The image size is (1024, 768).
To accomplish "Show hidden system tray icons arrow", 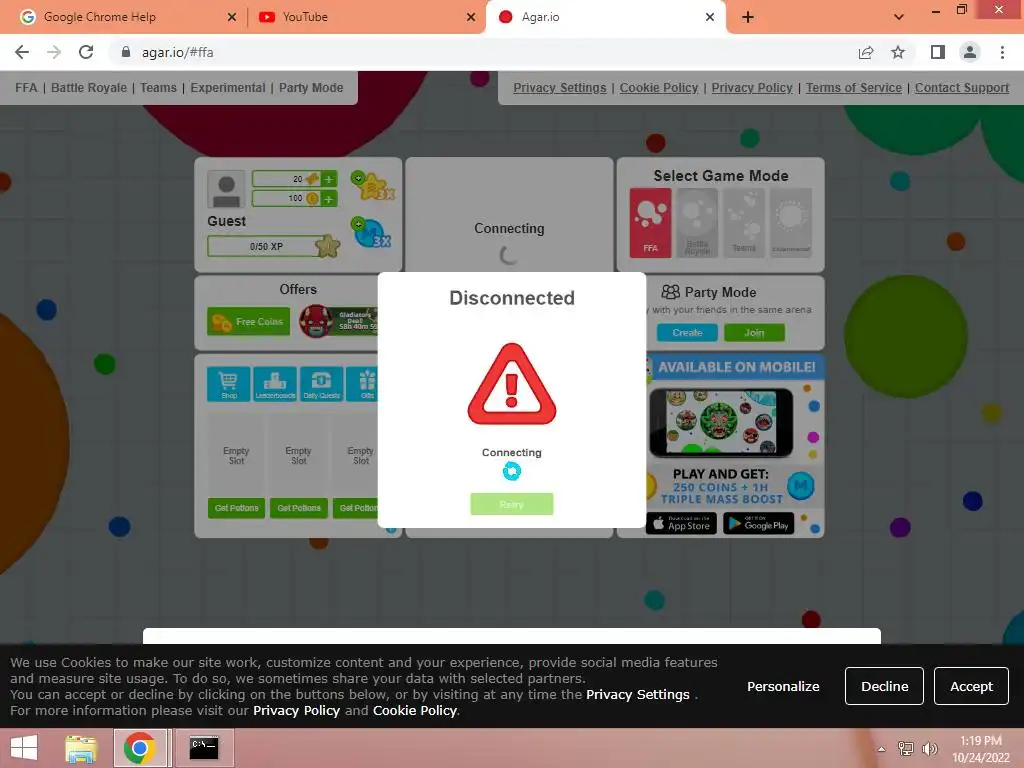I will [882, 748].
